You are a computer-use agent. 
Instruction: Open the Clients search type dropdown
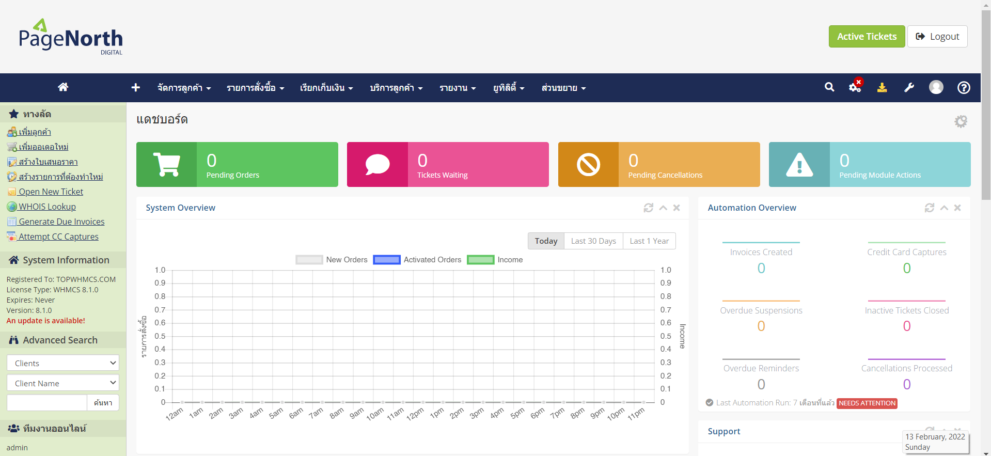[x=63, y=363]
